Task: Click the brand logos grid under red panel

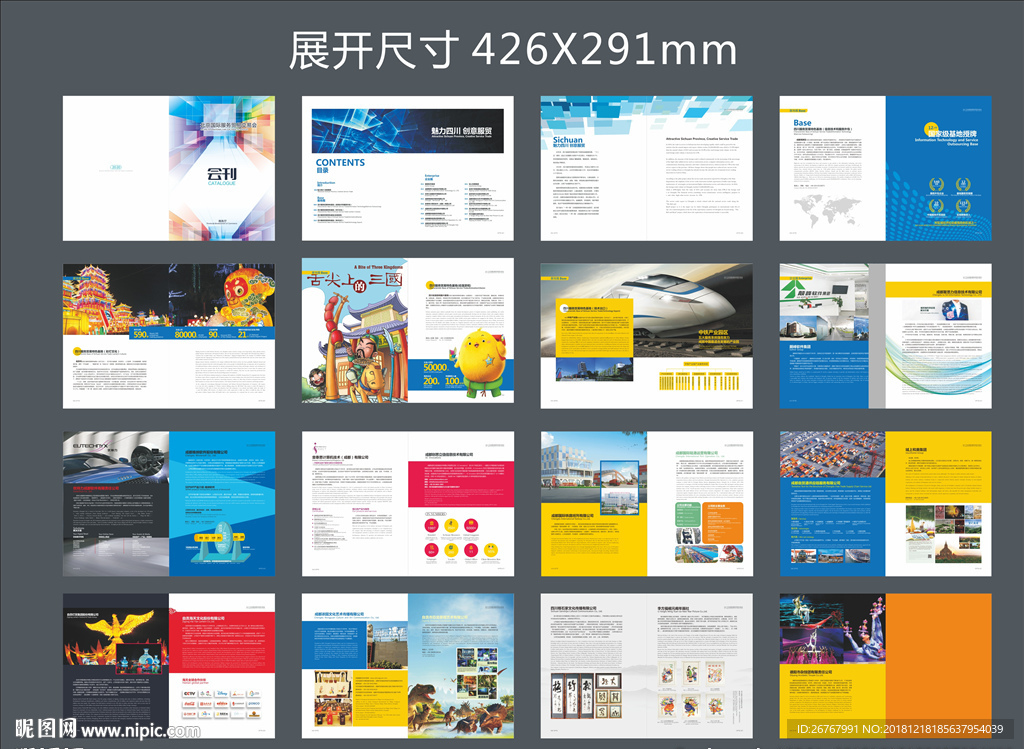Action: tap(221, 704)
